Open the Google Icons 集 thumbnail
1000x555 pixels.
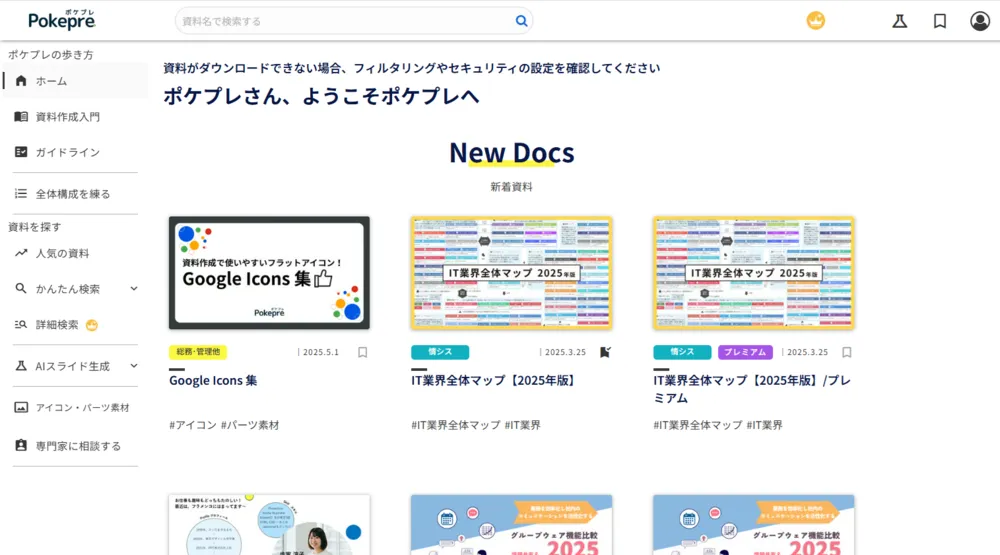[x=269, y=272]
